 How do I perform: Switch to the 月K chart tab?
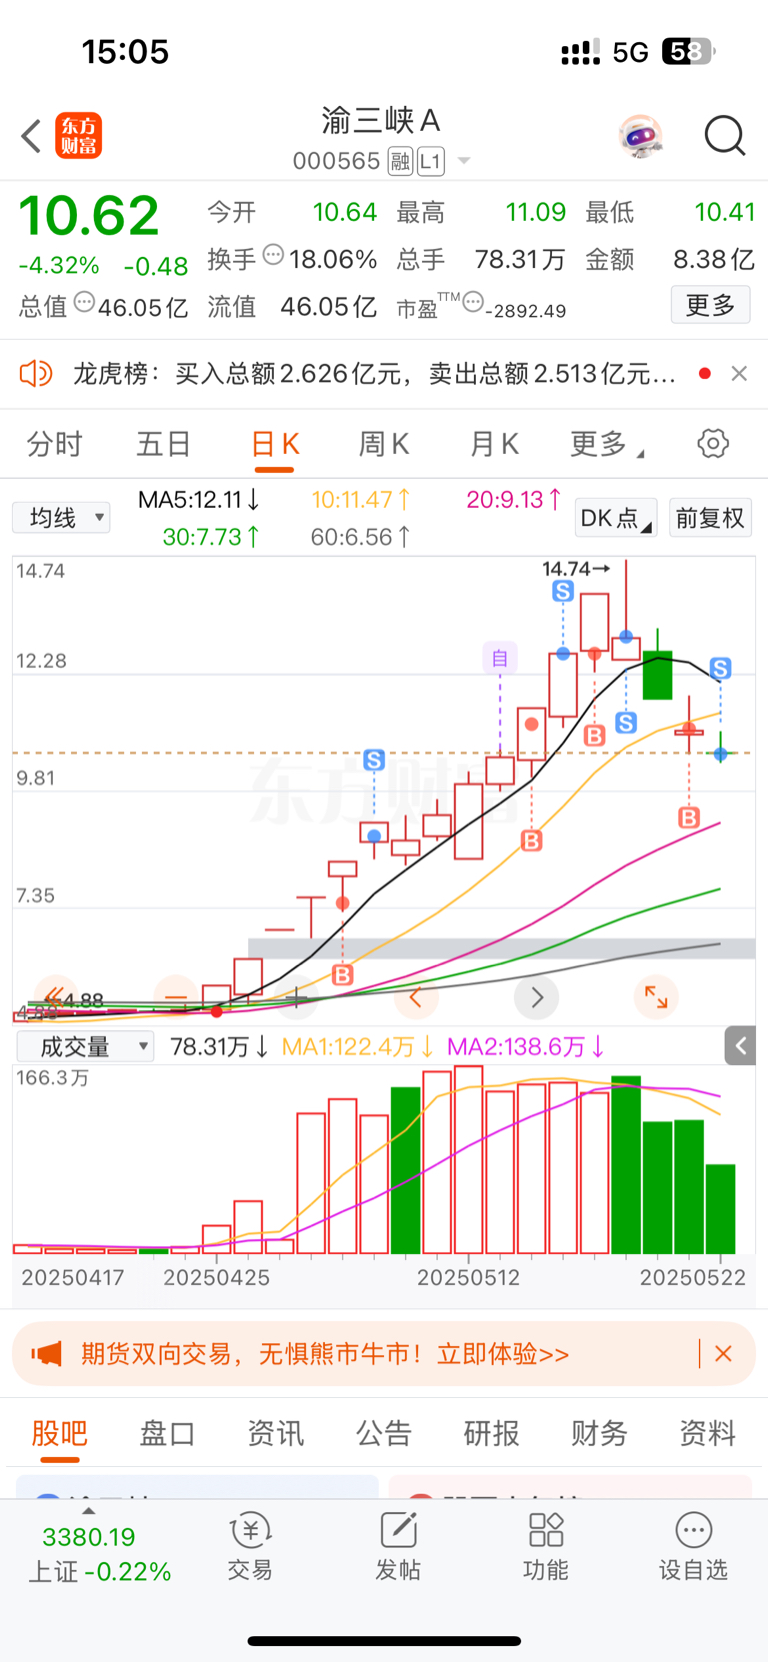tap(494, 444)
